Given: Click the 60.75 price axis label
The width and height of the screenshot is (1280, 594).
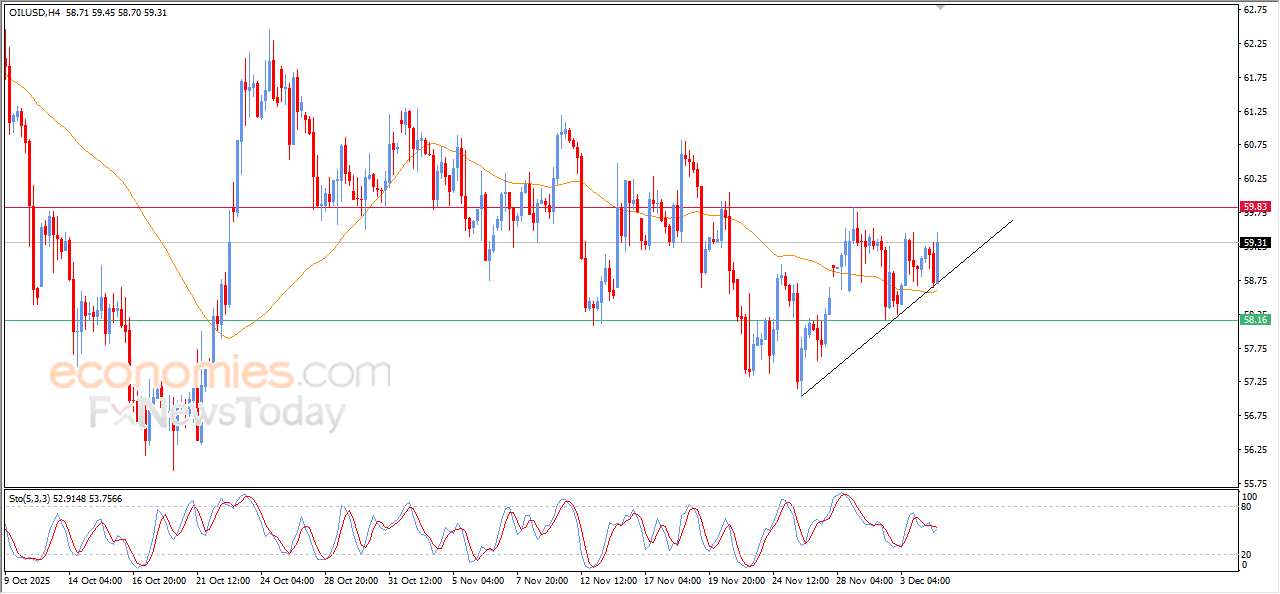Looking at the screenshot, I should pos(1256,145).
